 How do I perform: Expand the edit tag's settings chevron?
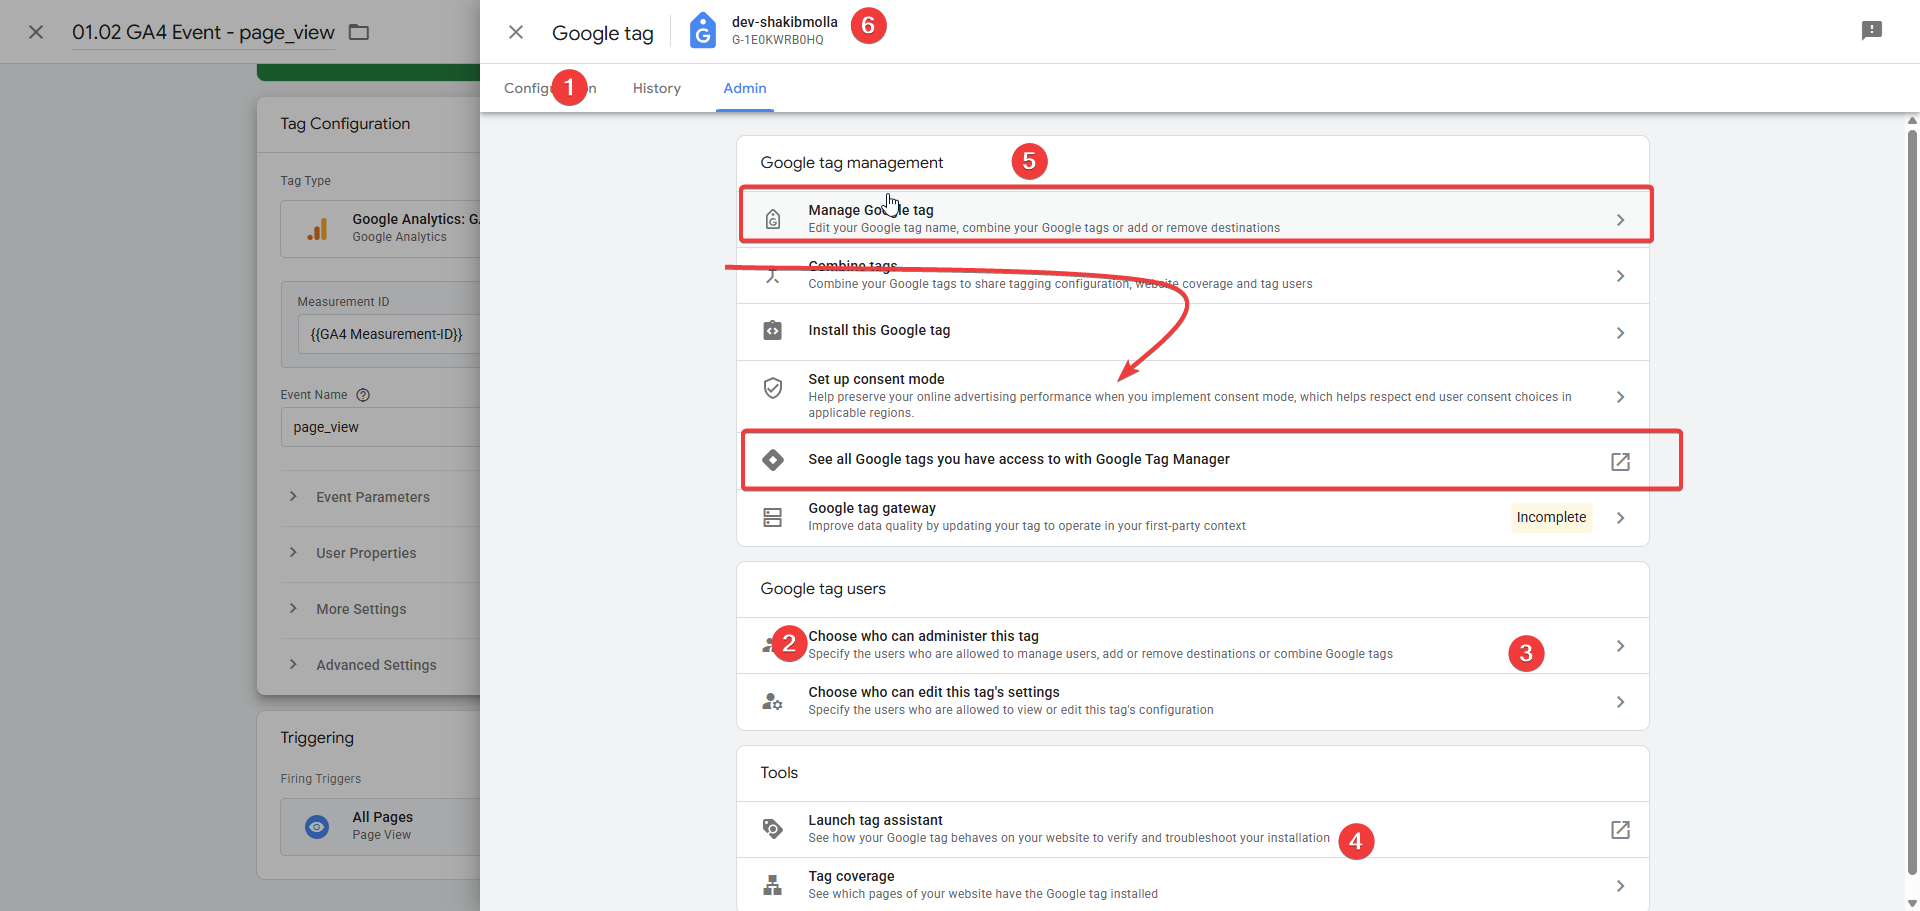click(x=1620, y=702)
